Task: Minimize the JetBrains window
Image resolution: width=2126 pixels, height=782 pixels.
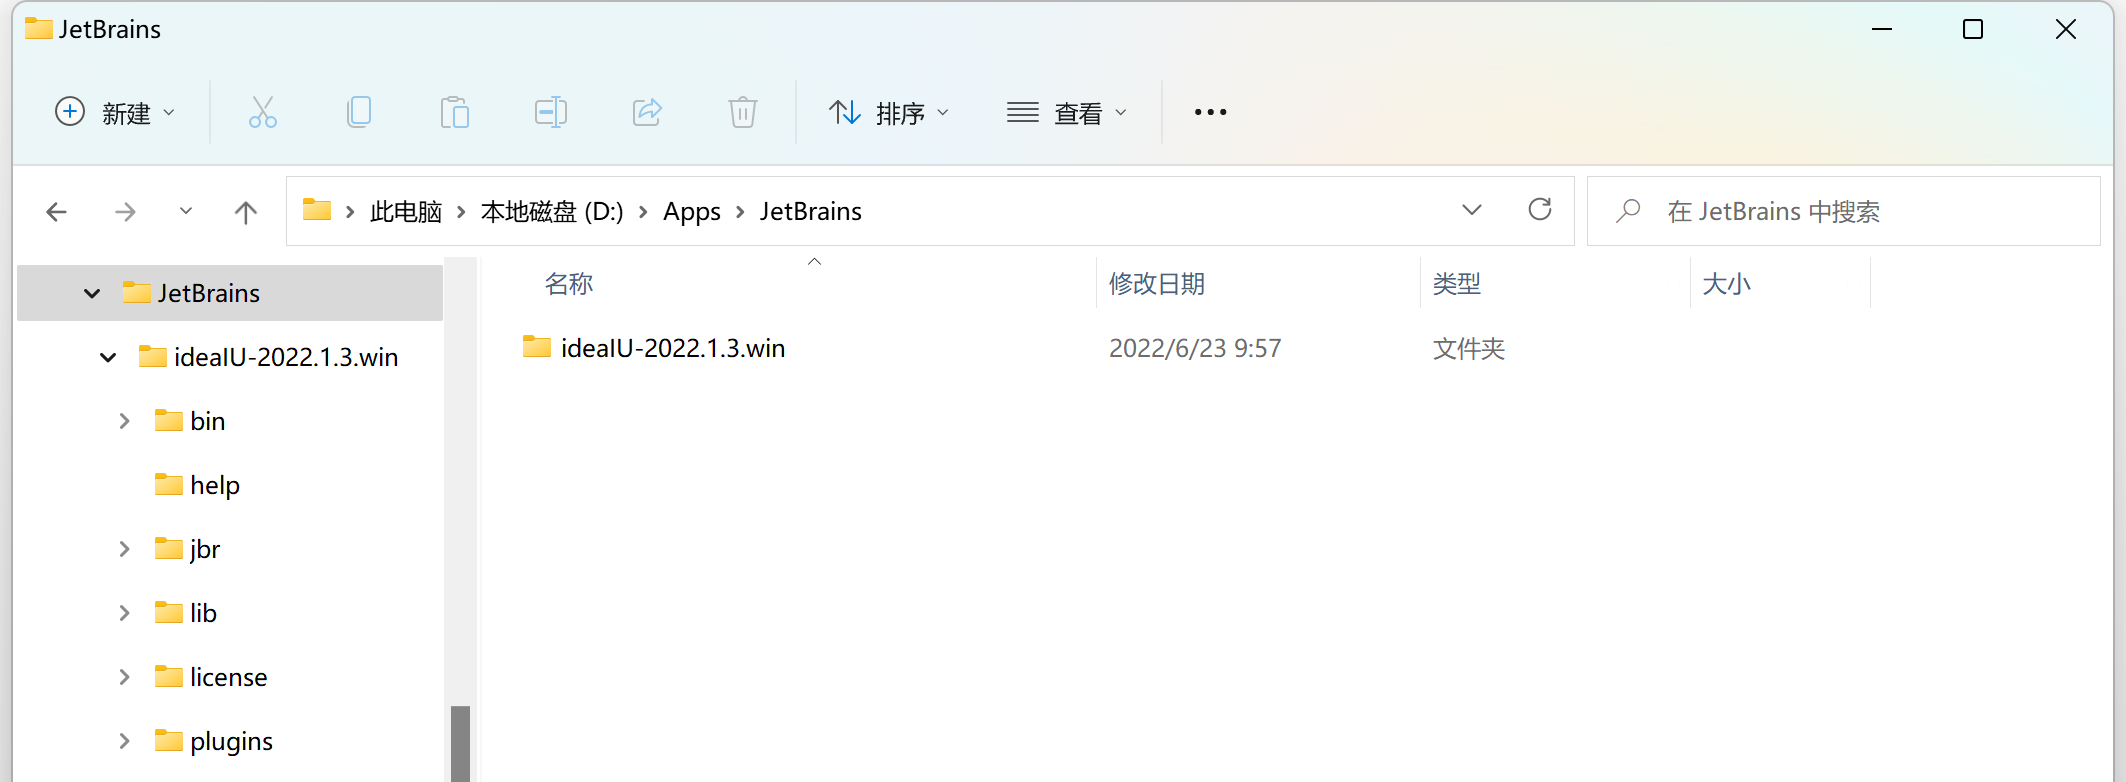Action: (1882, 30)
